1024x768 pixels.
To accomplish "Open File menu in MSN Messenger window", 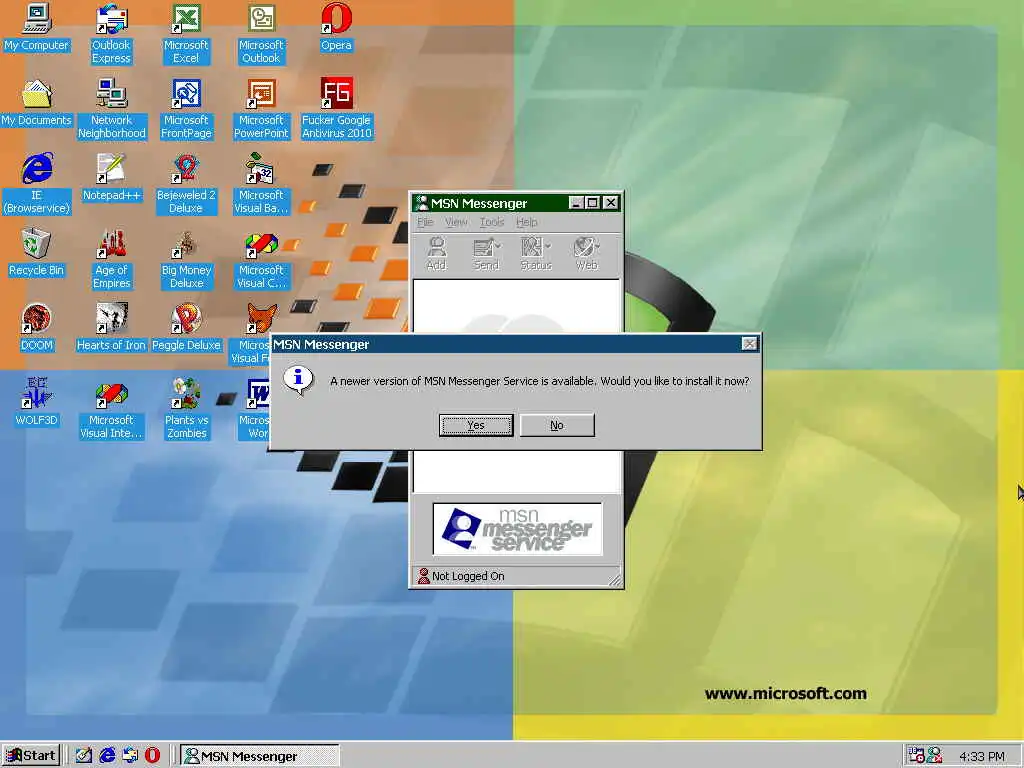I will pos(425,222).
